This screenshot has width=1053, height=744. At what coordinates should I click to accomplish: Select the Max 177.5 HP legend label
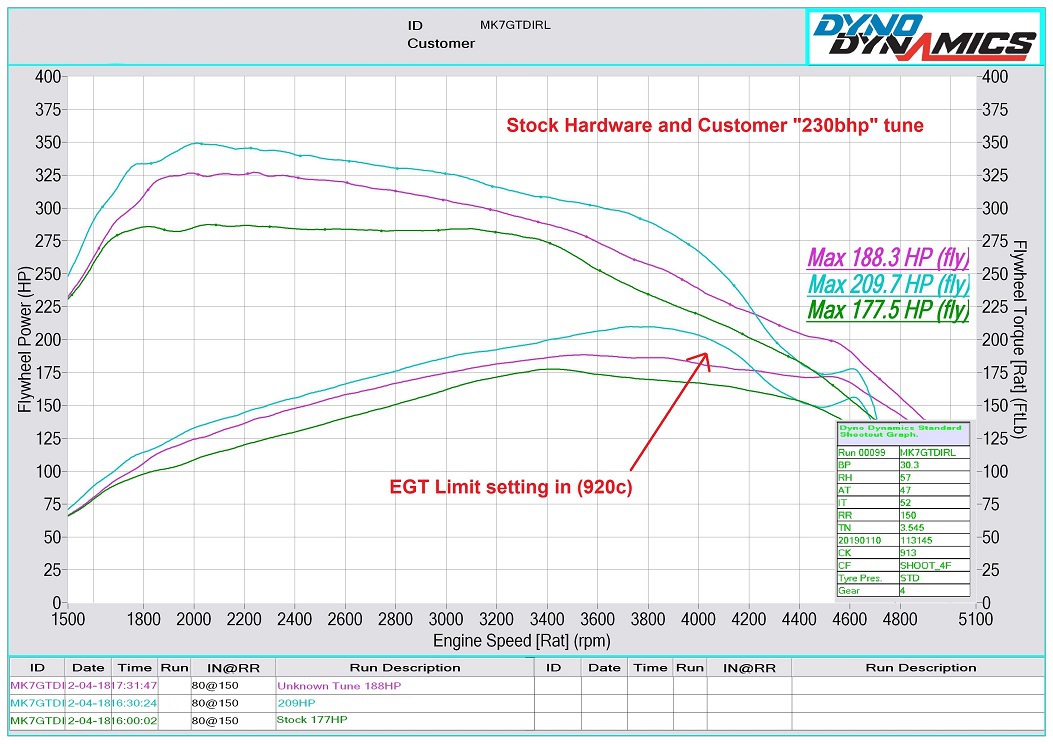point(887,311)
